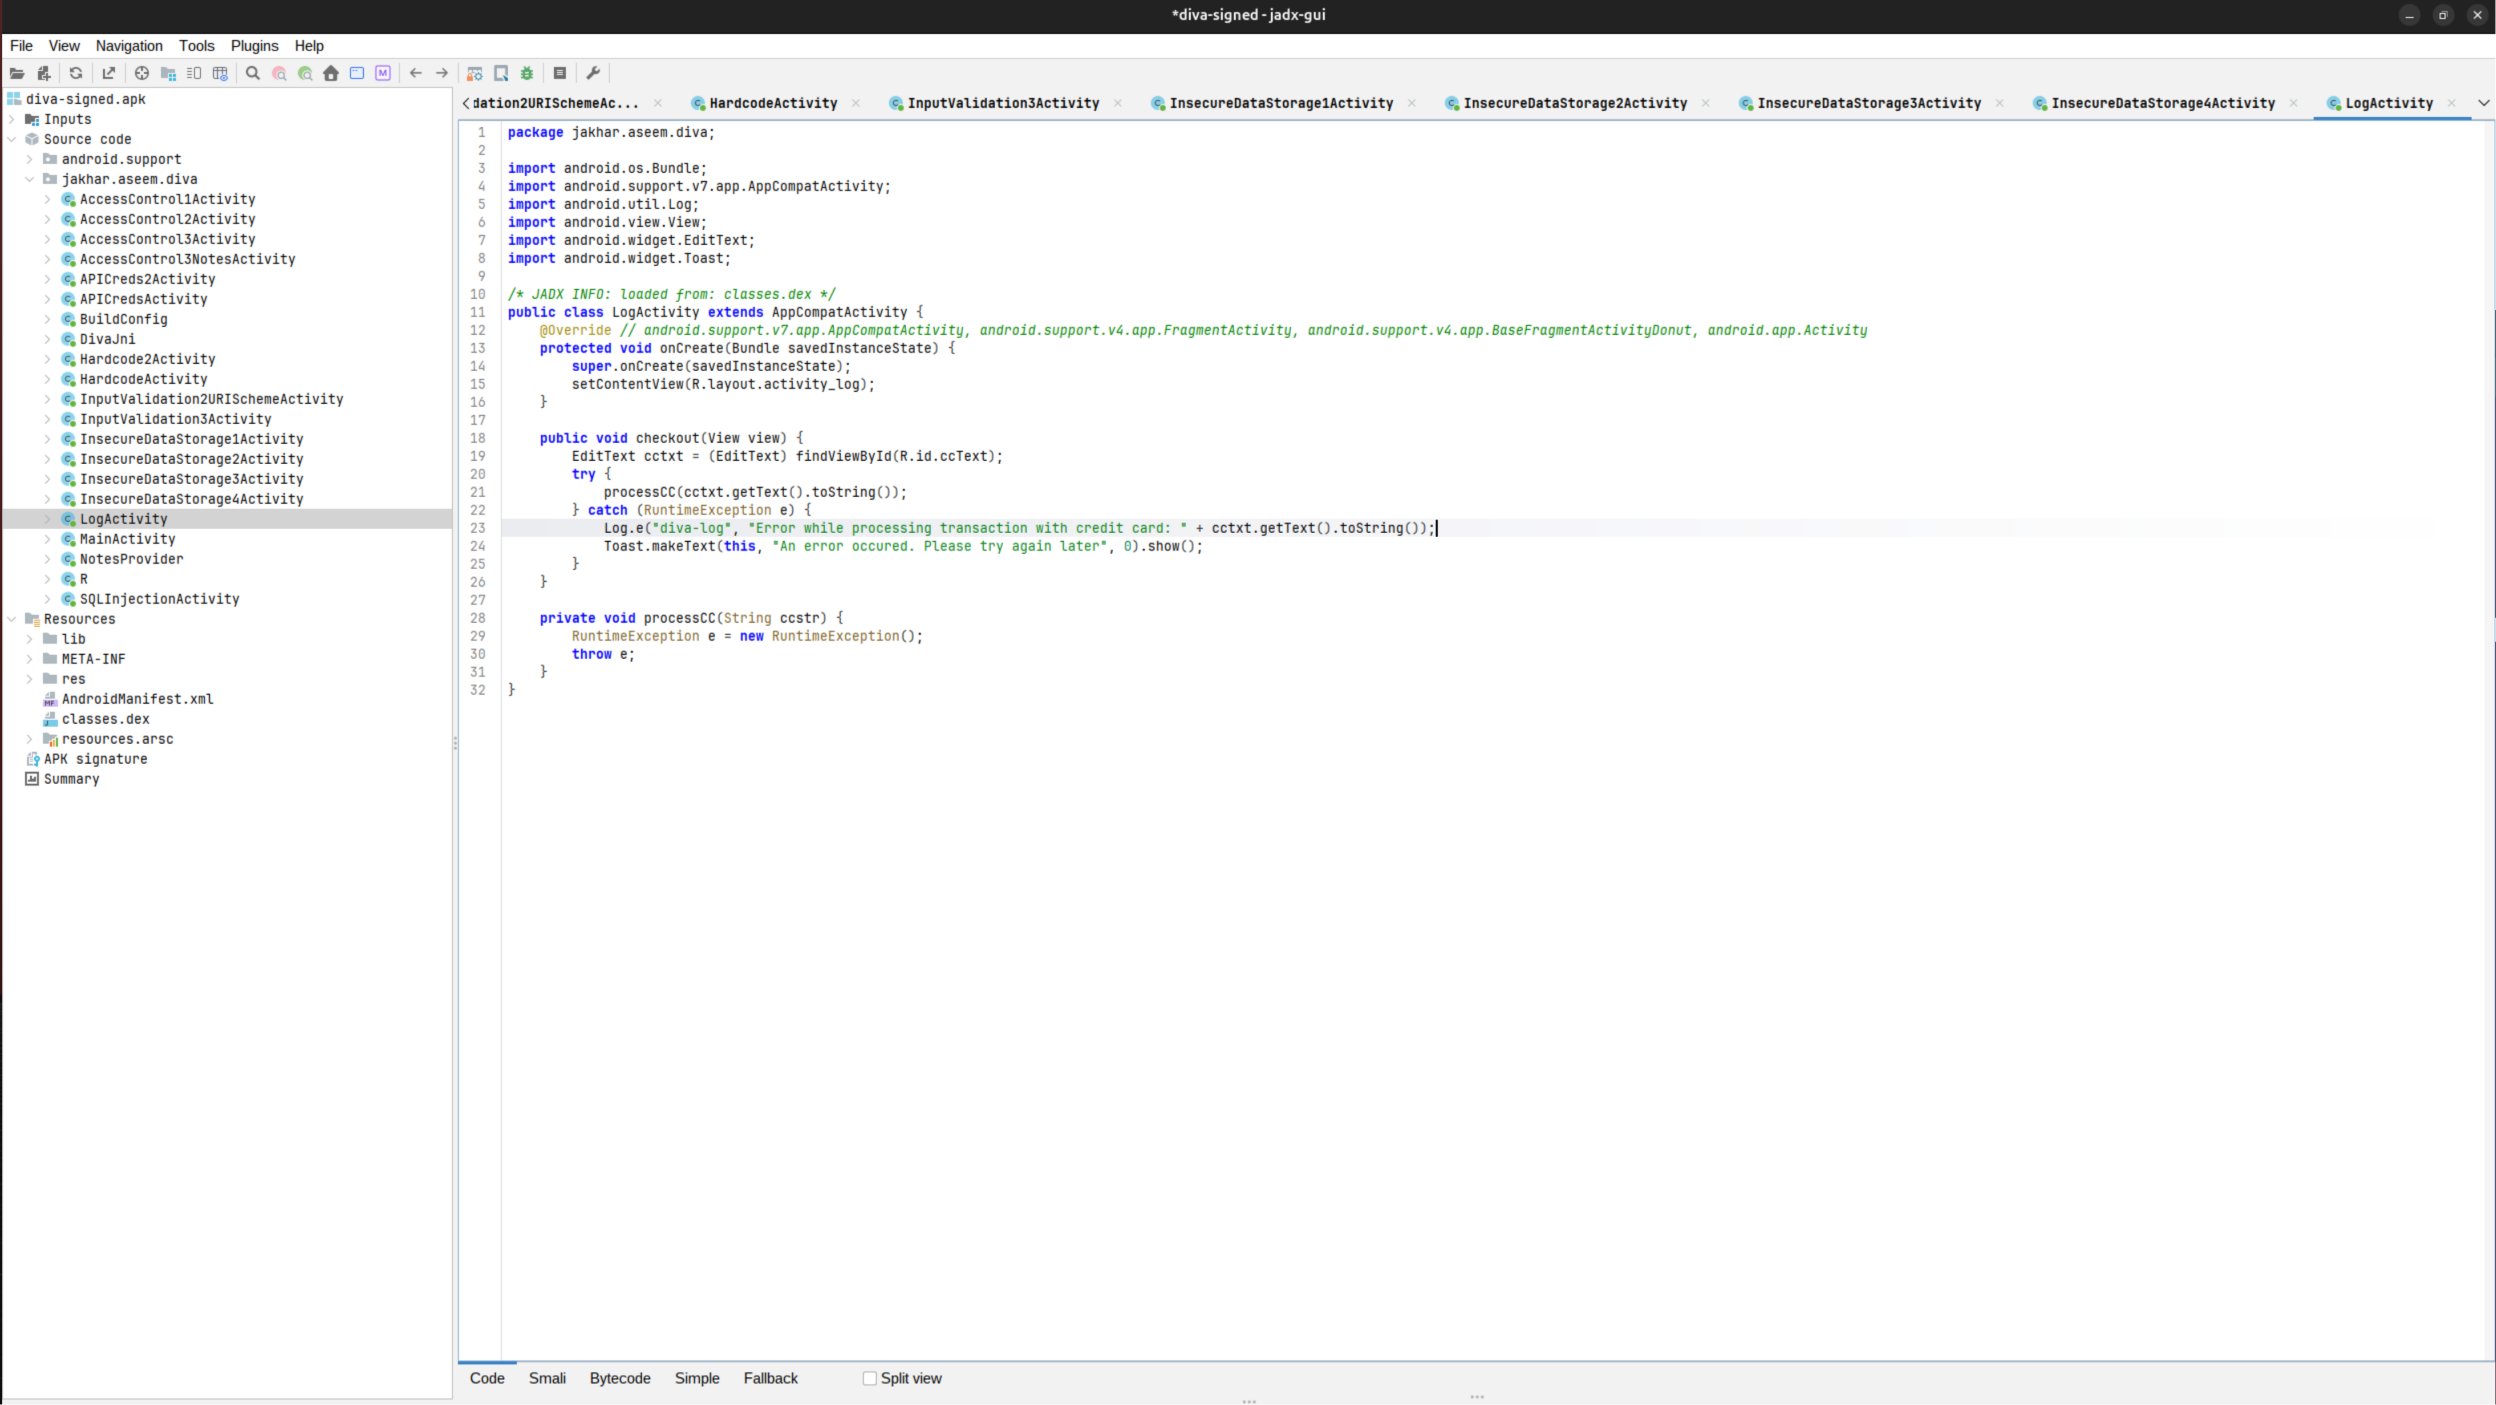Enable the Split view checkbox
The width and height of the screenshot is (2496, 1405).
pos(870,1378)
